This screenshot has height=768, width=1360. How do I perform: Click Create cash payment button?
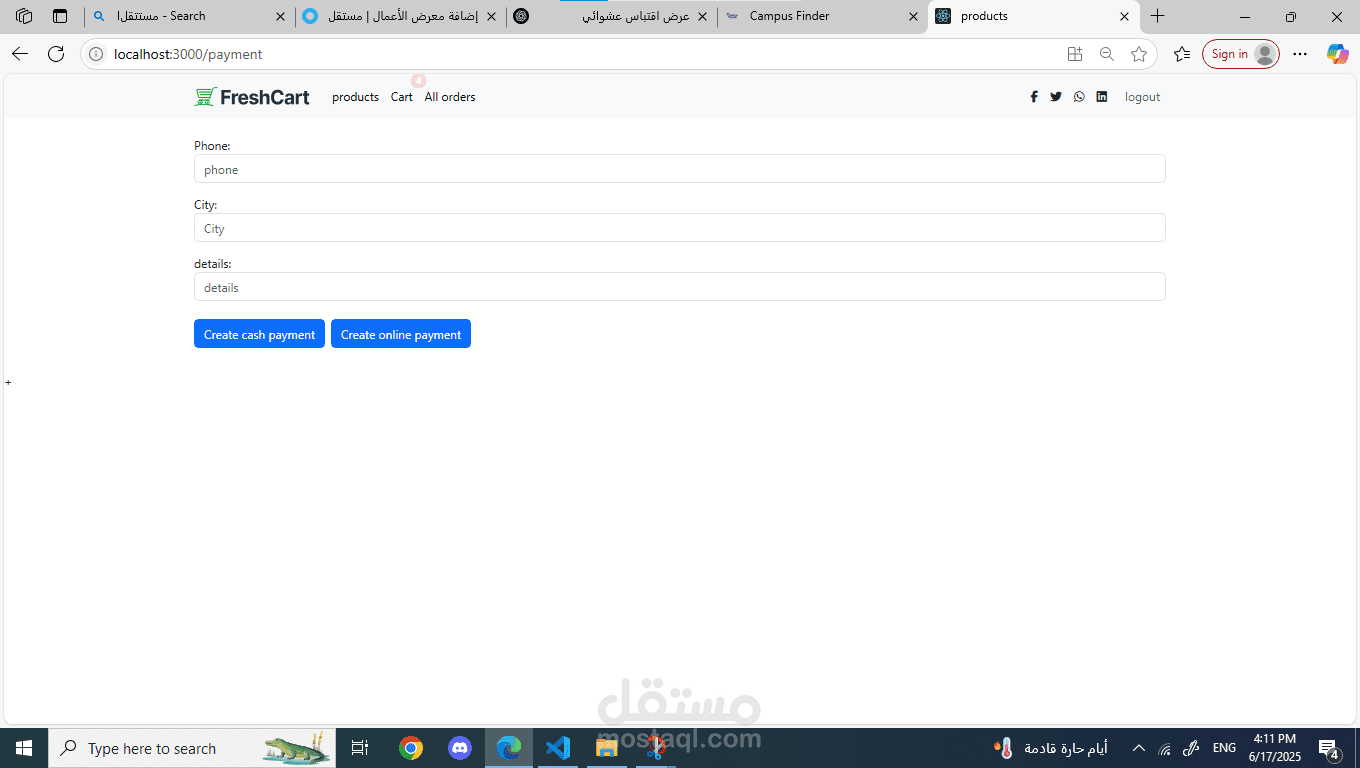tap(259, 334)
